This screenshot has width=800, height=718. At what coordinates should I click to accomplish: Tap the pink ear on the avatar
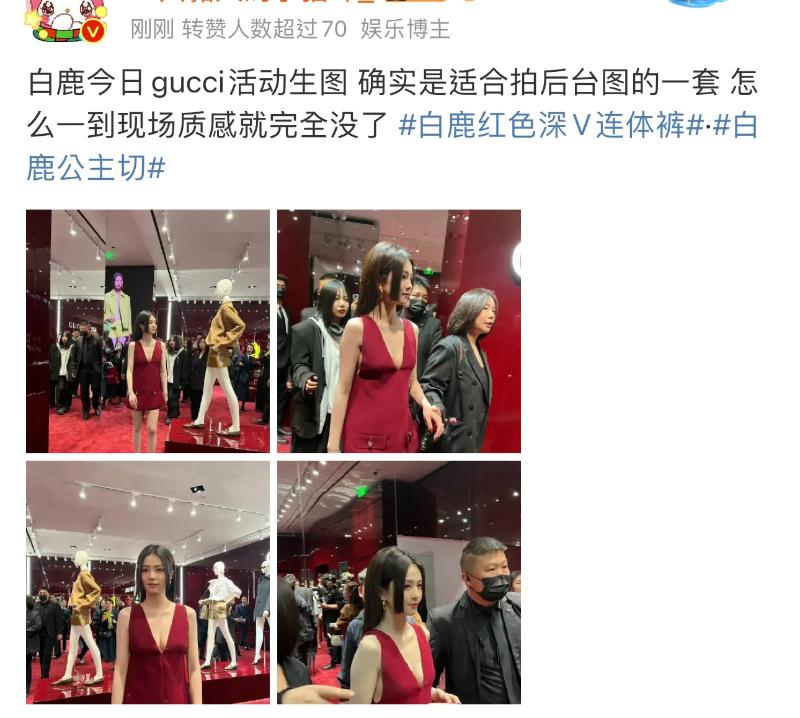[x=36, y=6]
